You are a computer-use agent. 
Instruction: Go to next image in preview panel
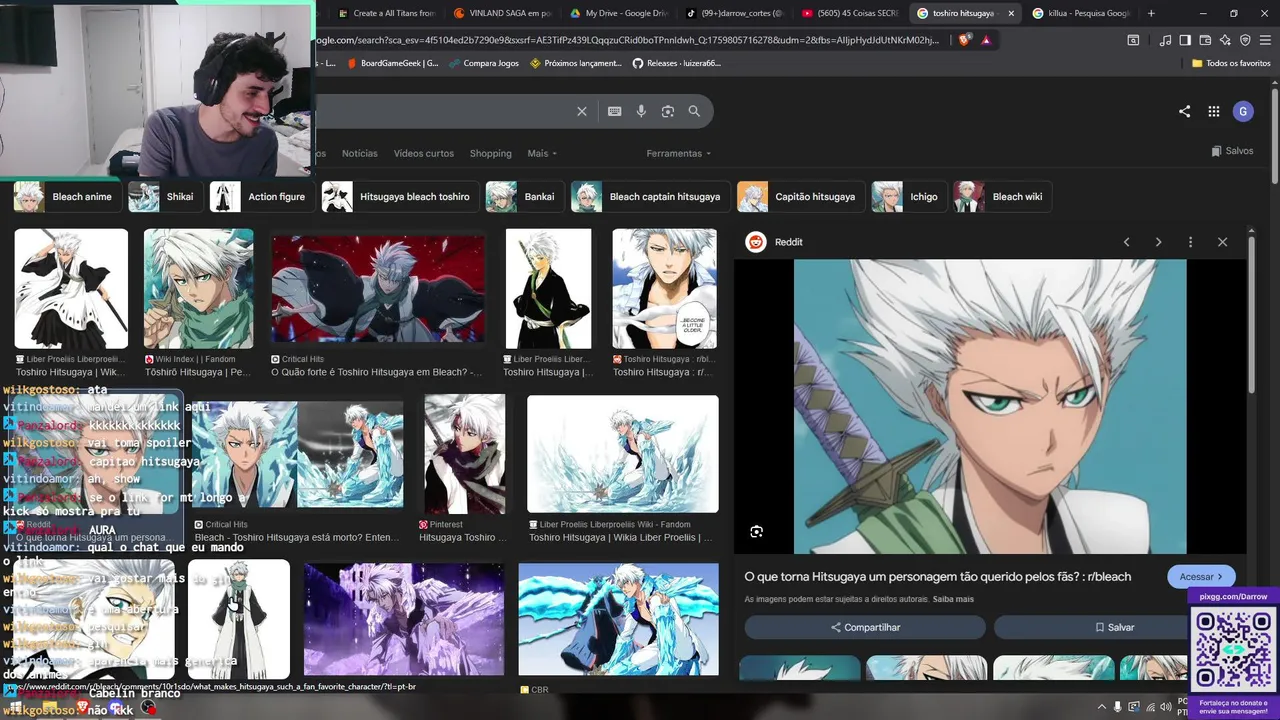[x=1158, y=242]
